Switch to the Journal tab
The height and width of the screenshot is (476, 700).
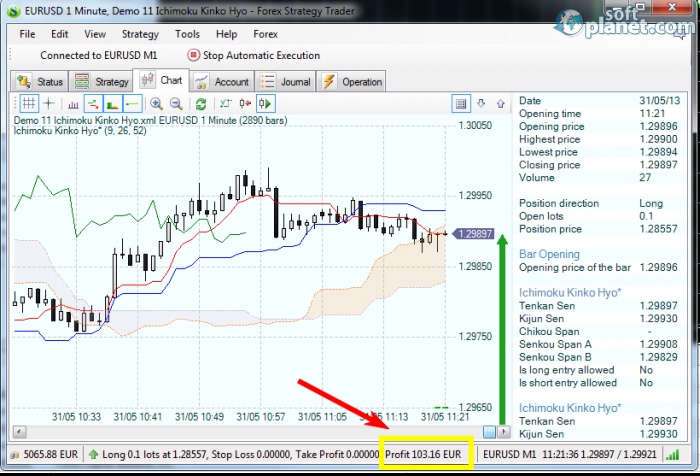tap(285, 82)
